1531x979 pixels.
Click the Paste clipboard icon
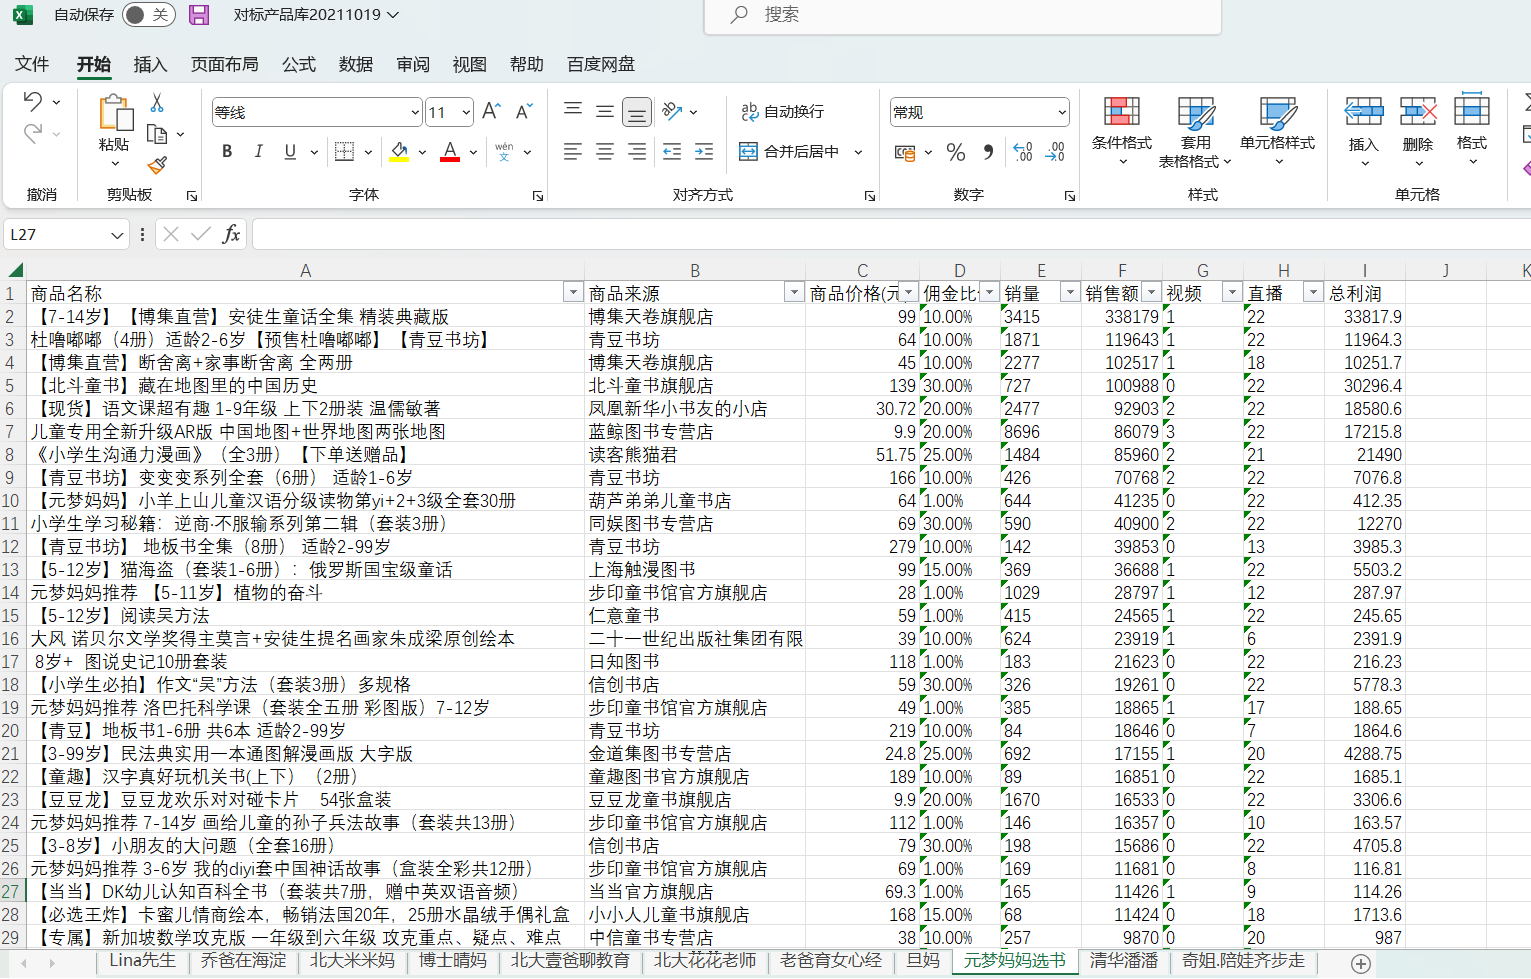tap(115, 113)
